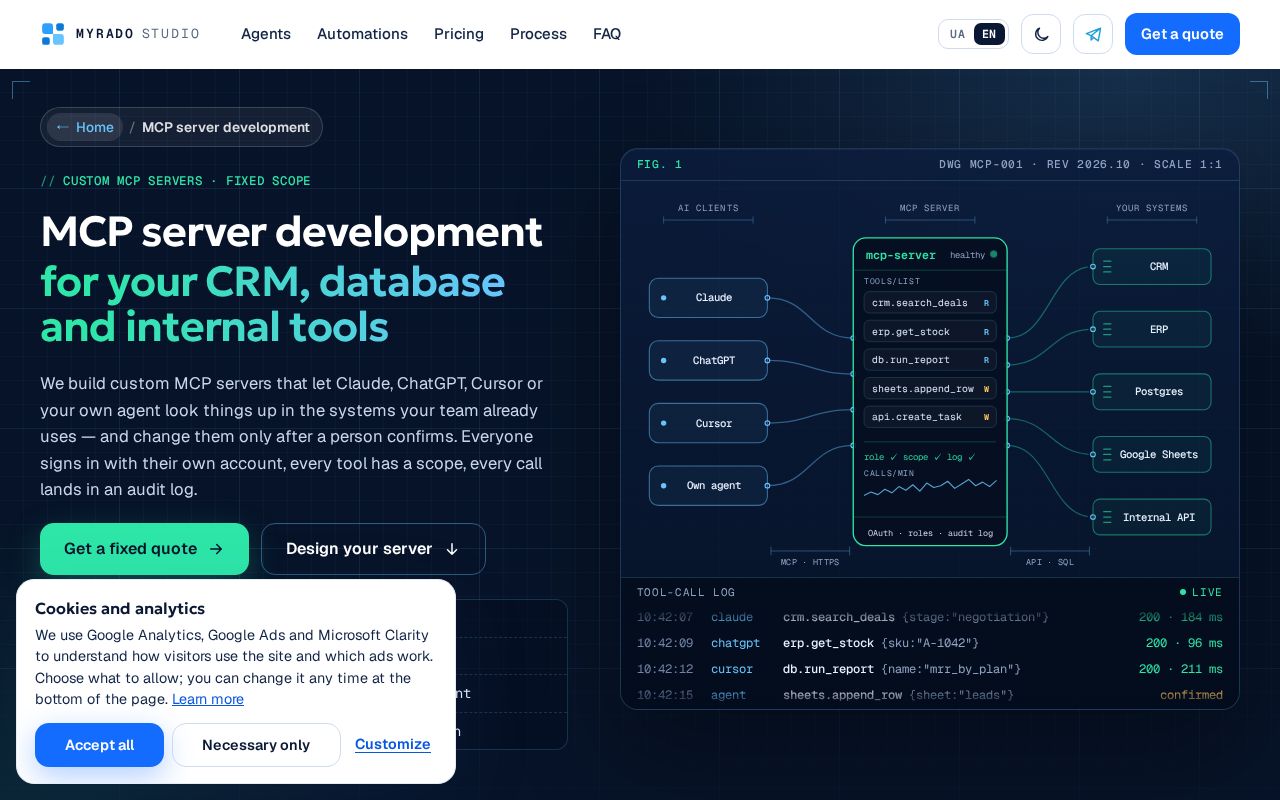This screenshot has height=800, width=1280.
Task: Click the calls/min sparkline chart
Action: [930, 487]
